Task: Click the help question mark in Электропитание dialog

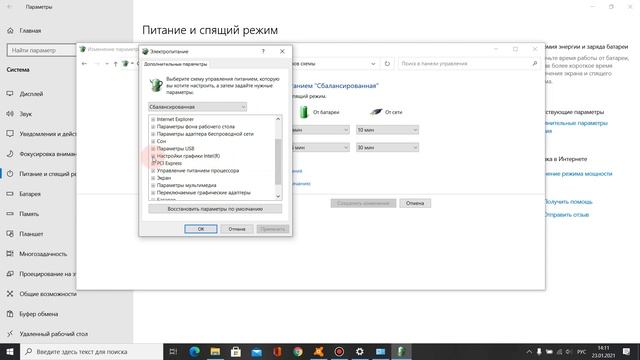Action: coord(263,51)
